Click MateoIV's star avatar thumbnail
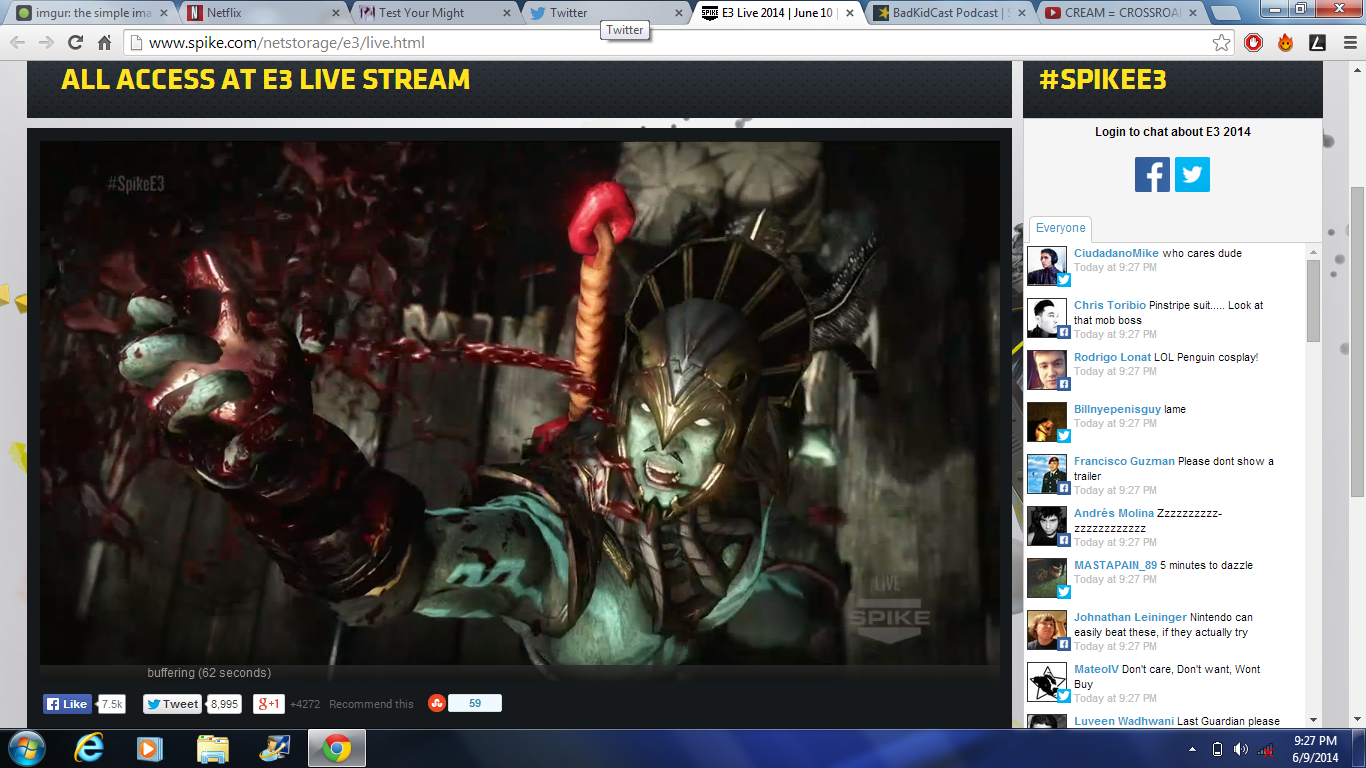Image resolution: width=1366 pixels, height=768 pixels. pyautogui.click(x=1047, y=682)
